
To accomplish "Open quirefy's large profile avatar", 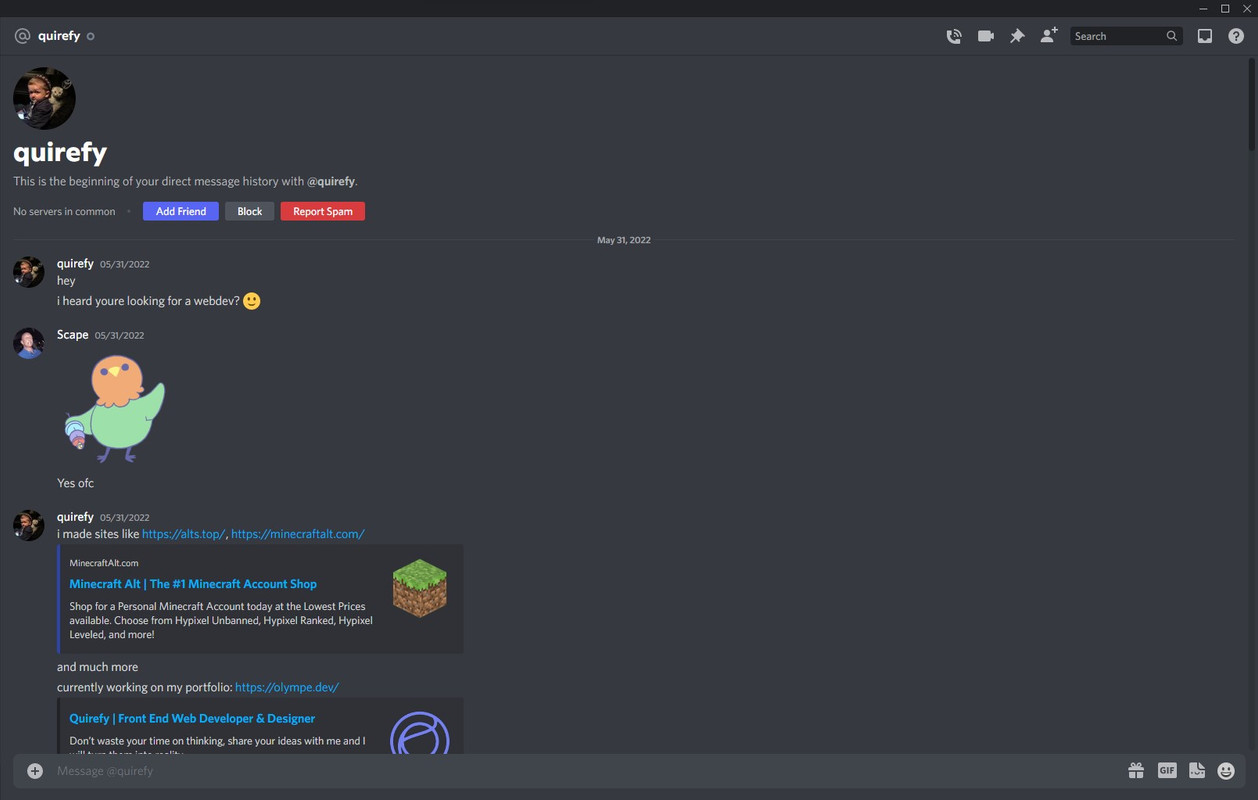I will coord(44,98).
